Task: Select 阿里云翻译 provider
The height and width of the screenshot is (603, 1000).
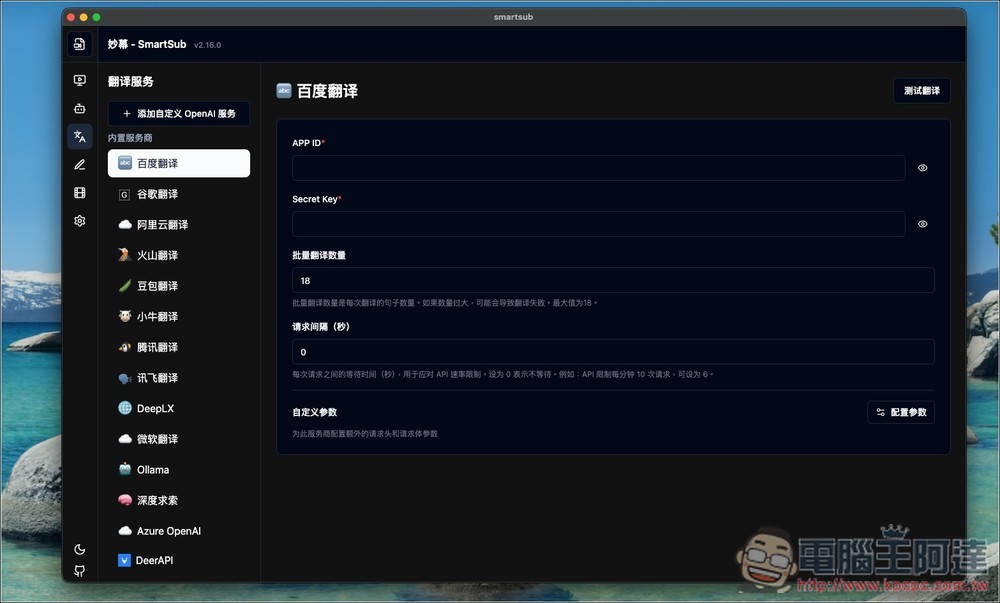Action: (x=179, y=225)
